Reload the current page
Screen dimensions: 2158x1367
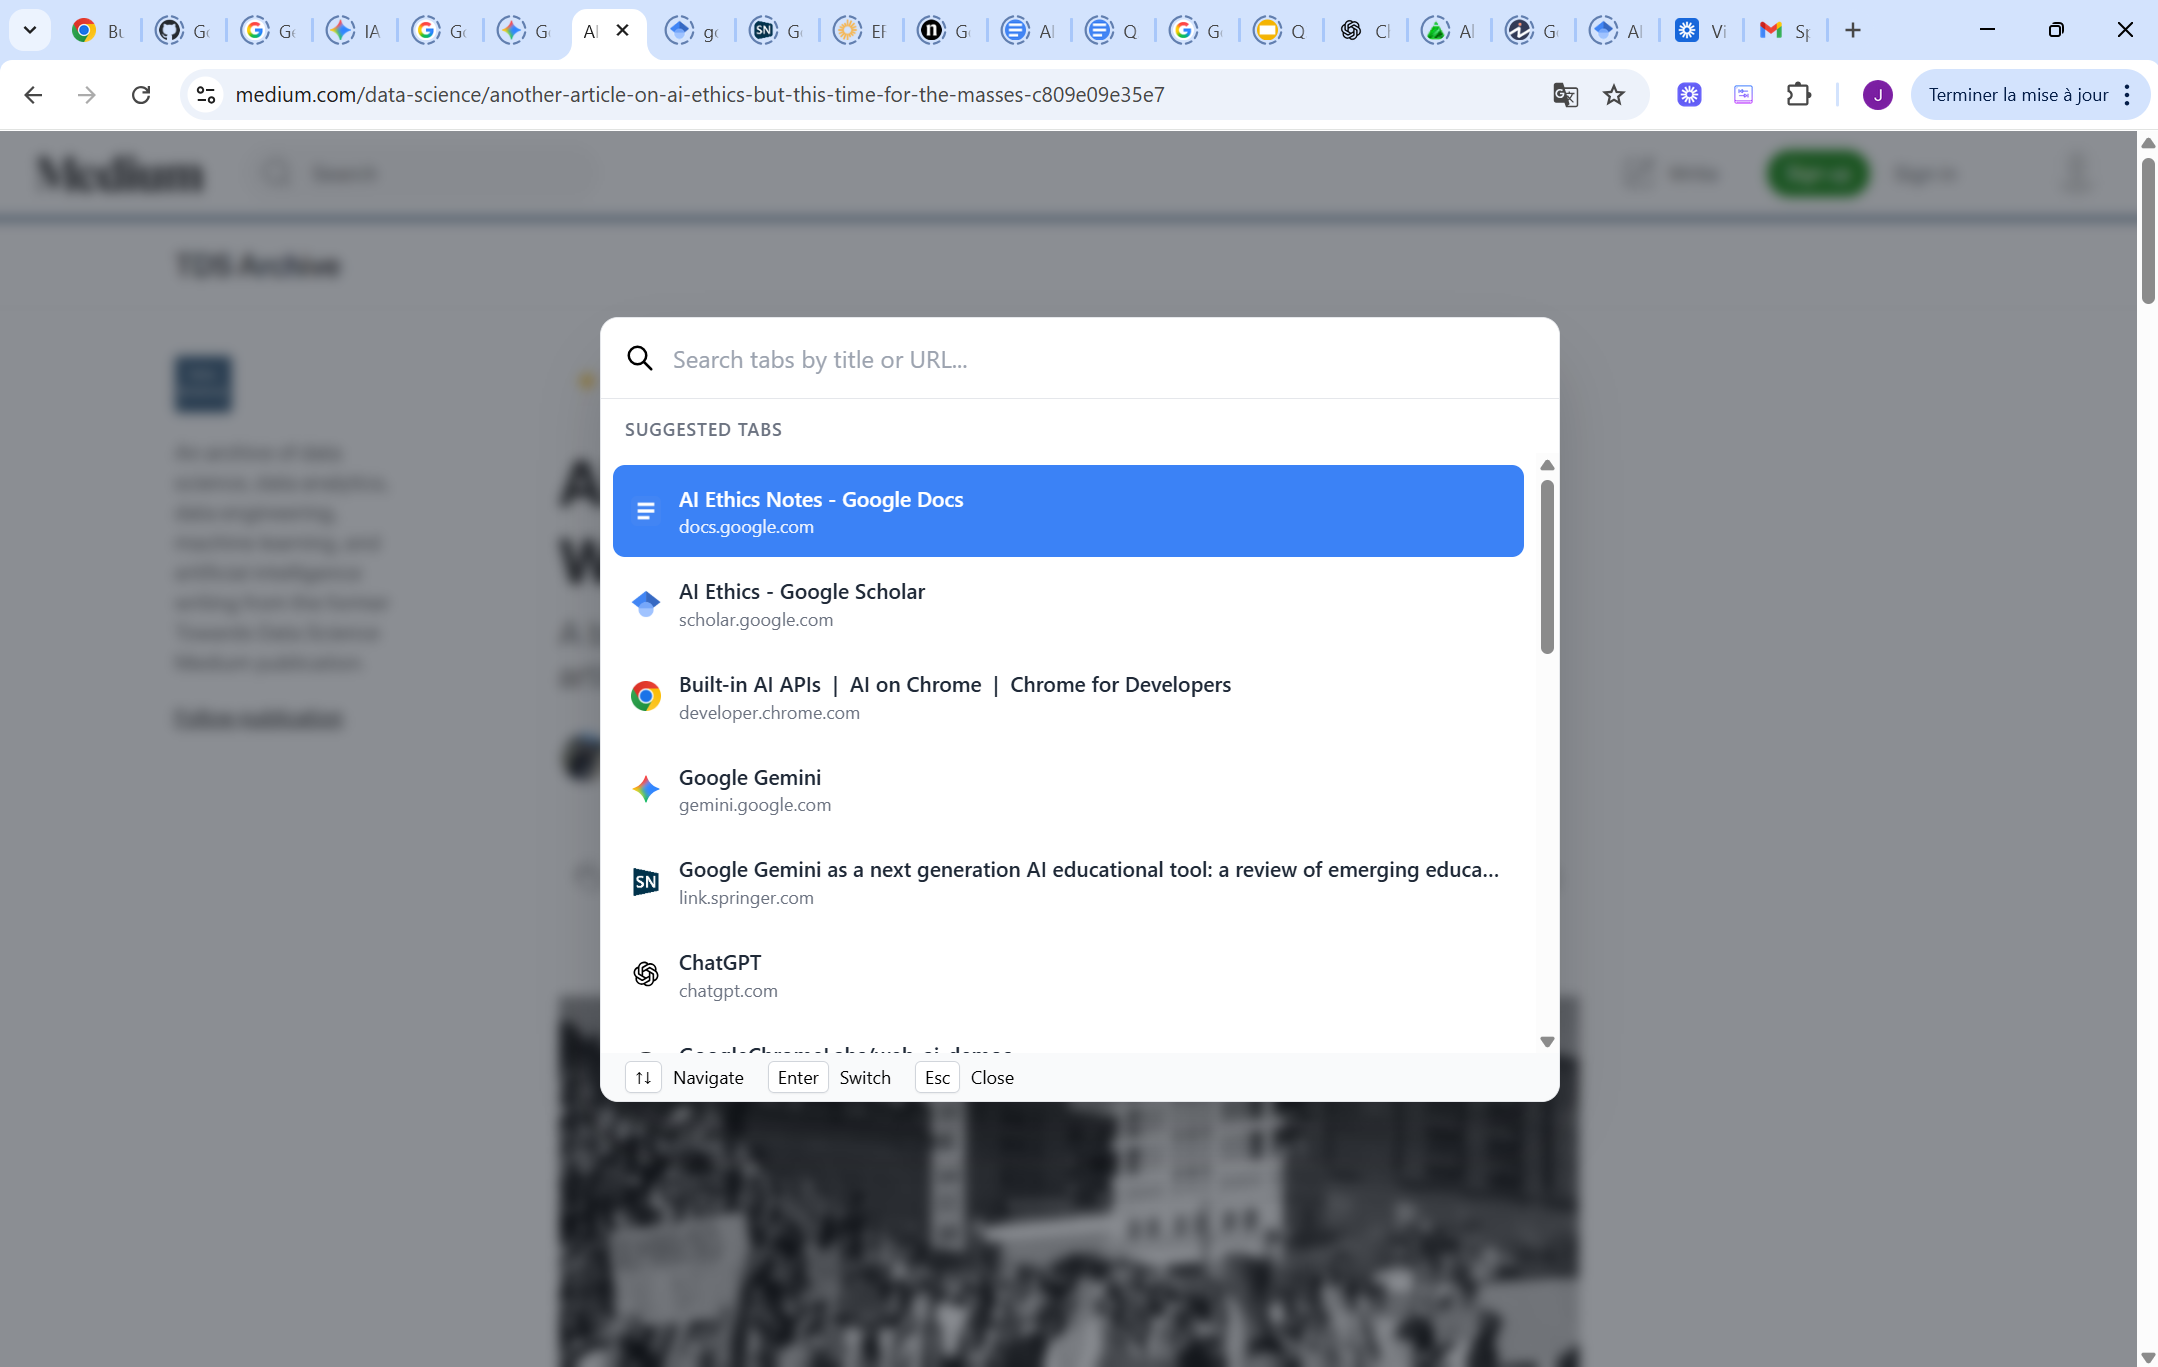(141, 95)
